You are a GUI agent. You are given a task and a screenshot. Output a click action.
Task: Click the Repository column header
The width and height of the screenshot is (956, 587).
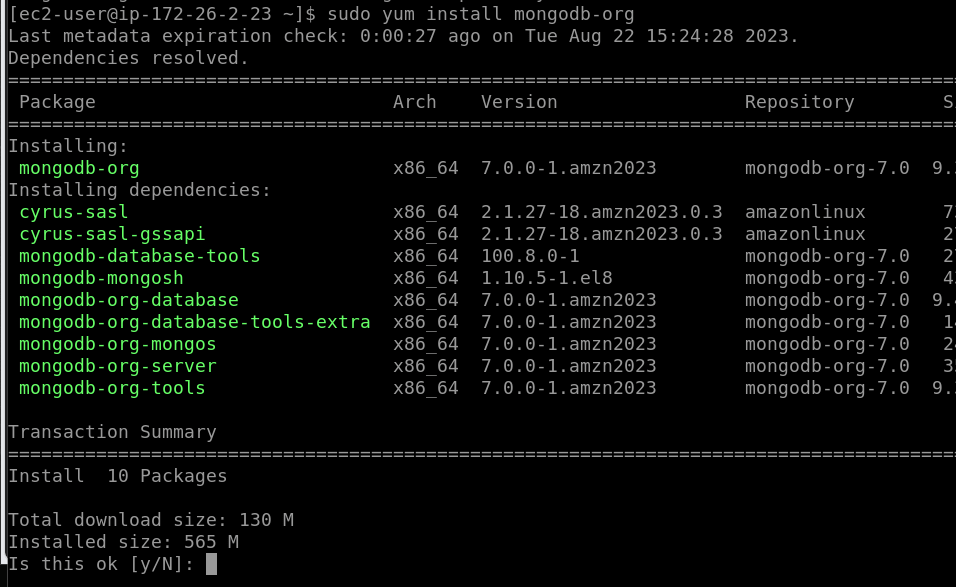point(799,101)
